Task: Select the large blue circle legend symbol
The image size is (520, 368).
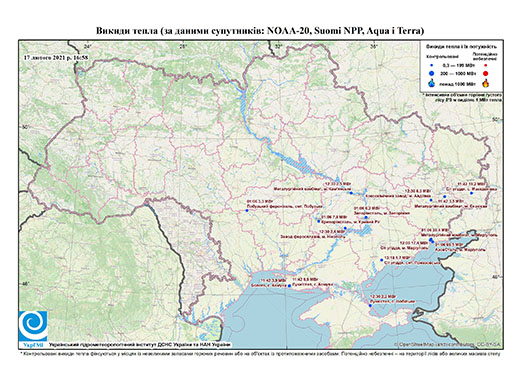Action: click(431, 73)
